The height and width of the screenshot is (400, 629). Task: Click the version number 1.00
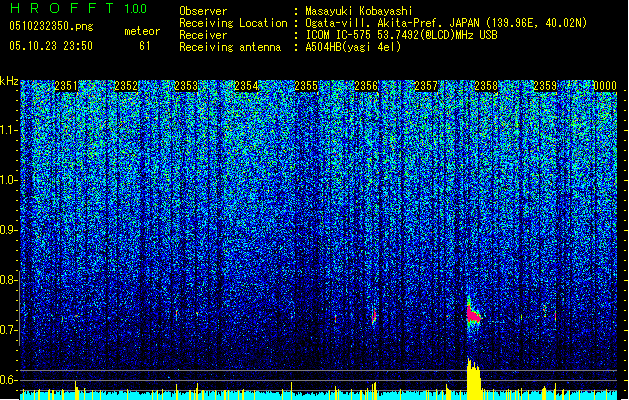(x=136, y=9)
